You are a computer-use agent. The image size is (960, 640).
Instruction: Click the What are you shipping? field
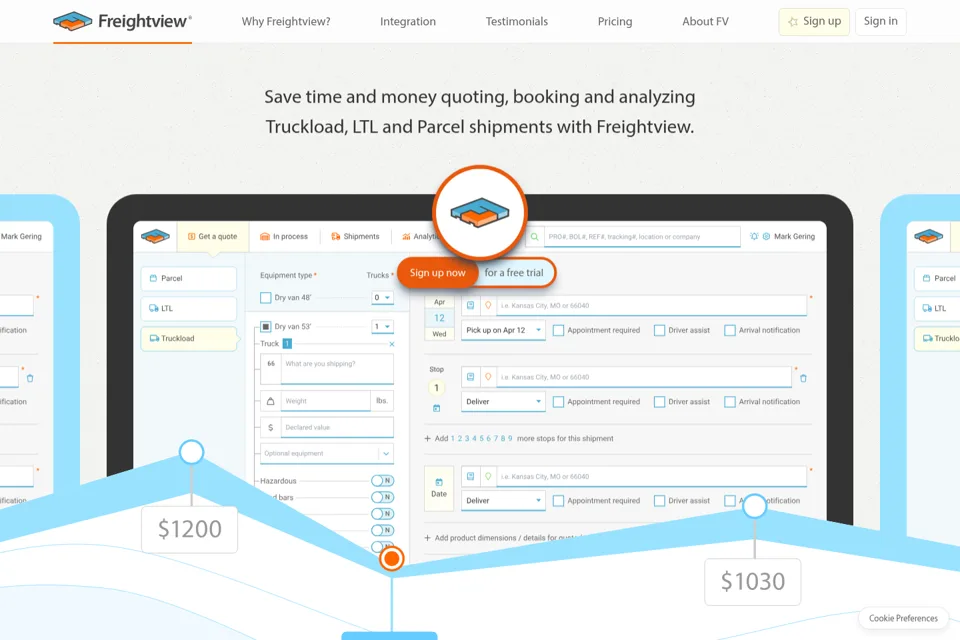pos(337,368)
